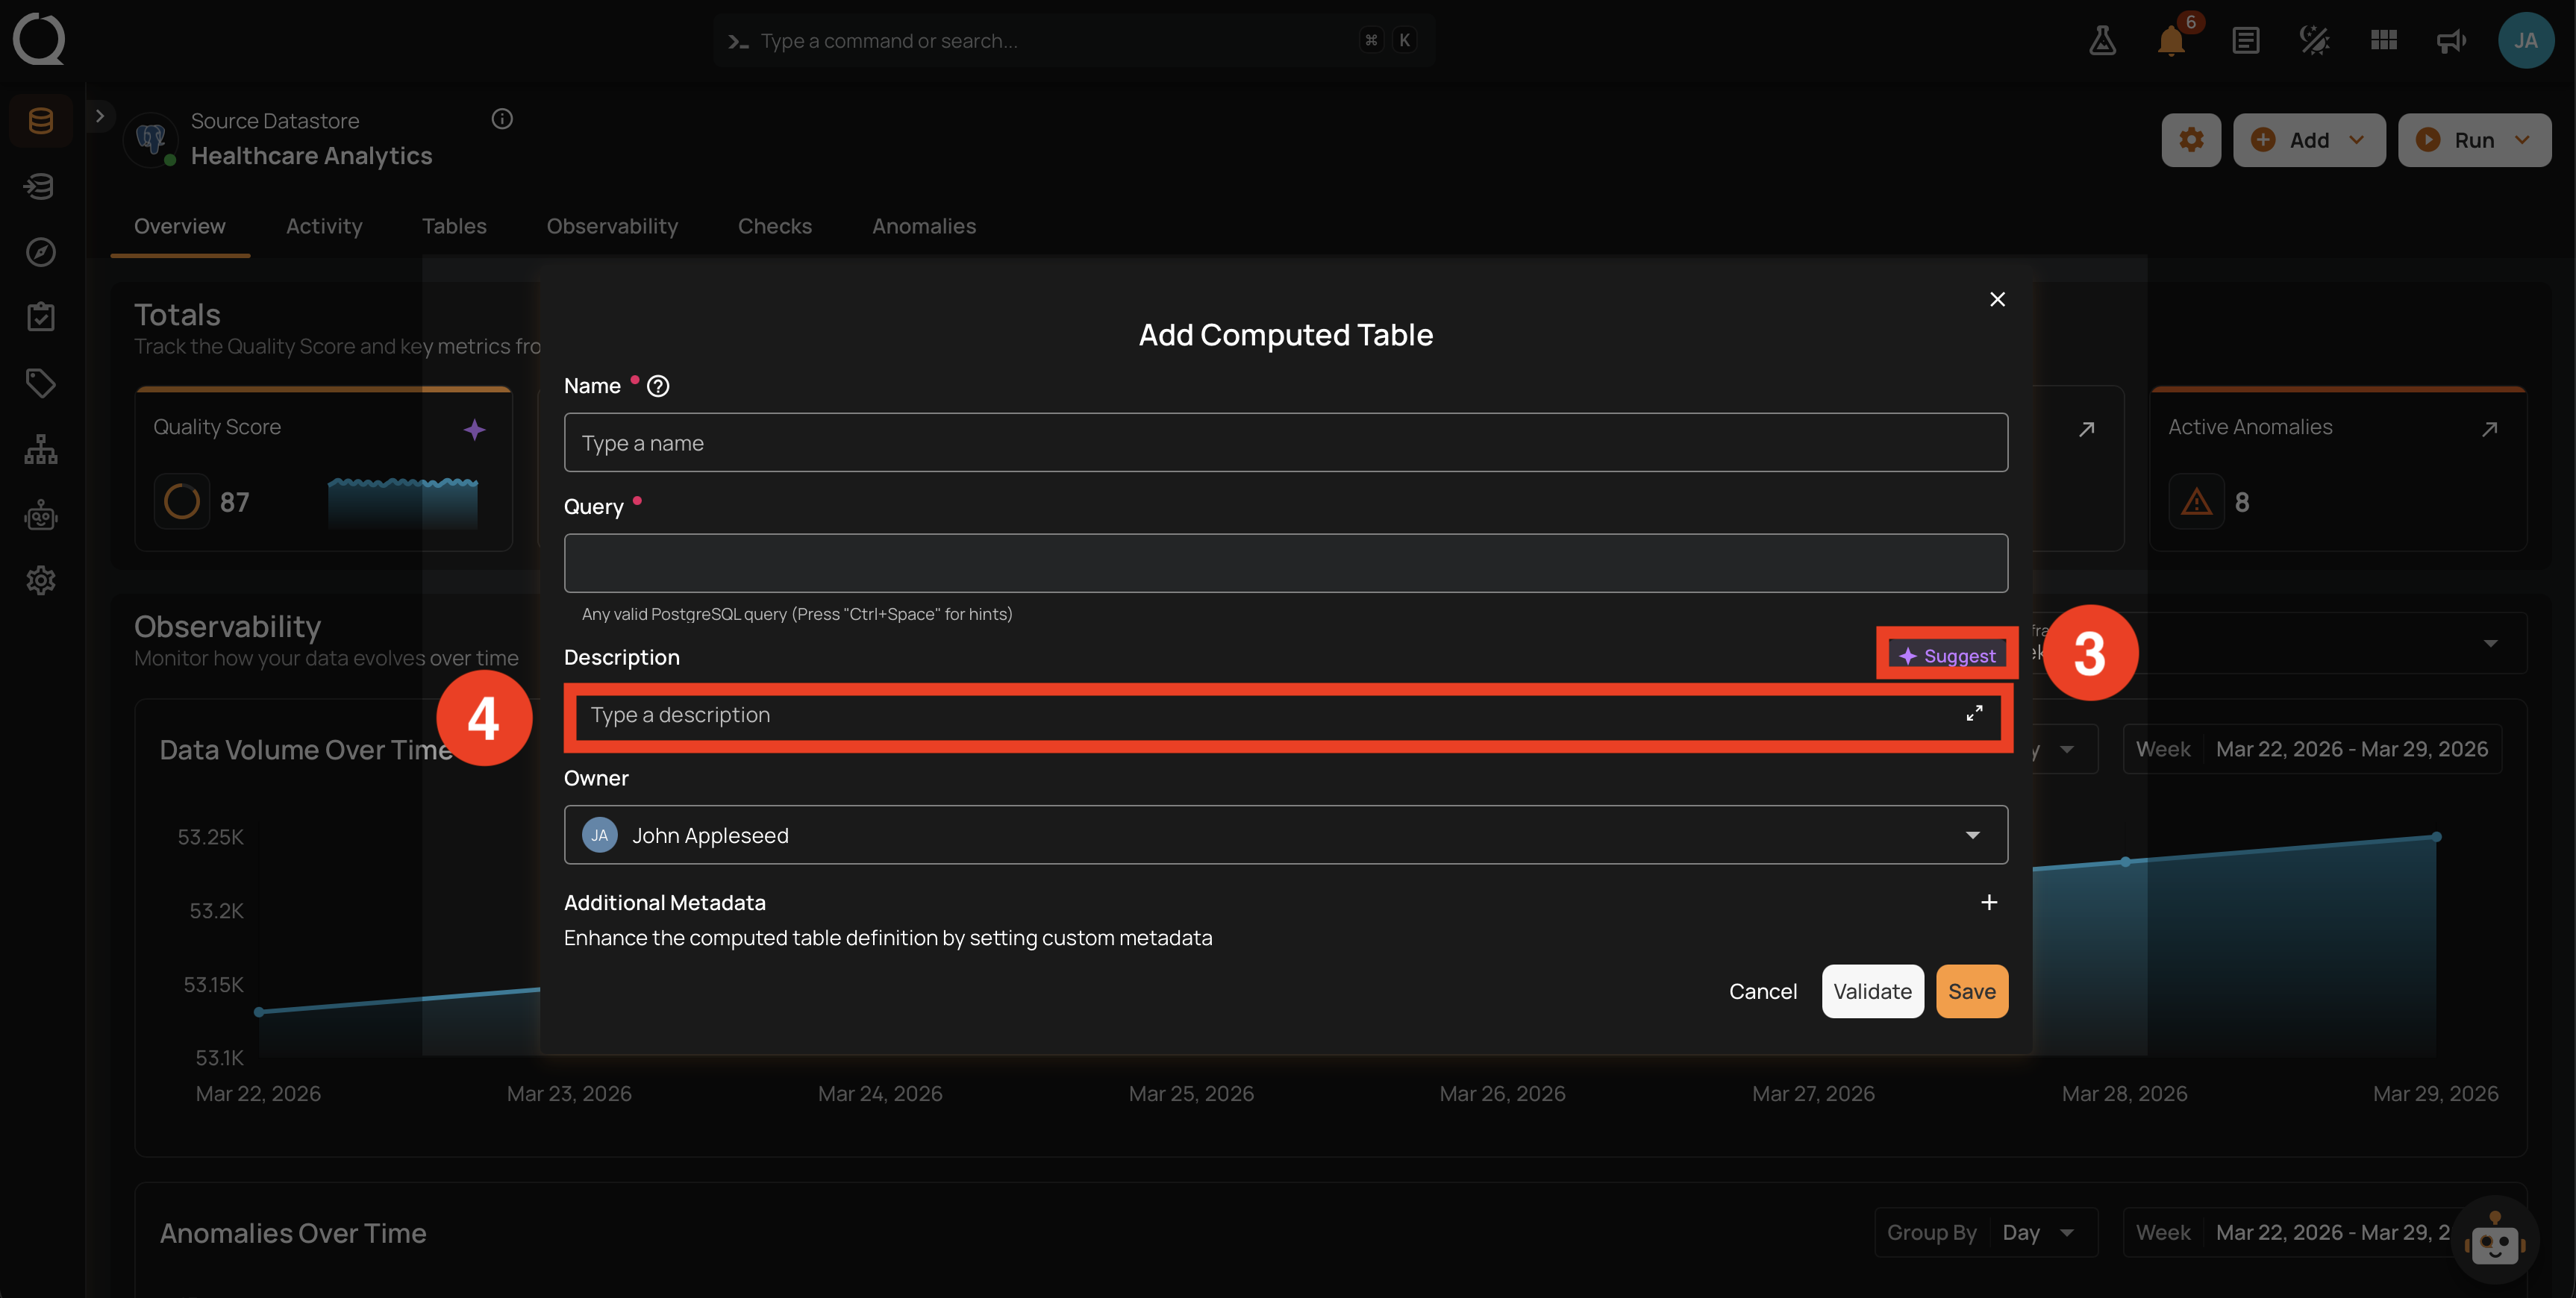Expand the left sidebar chevron
2576x1298 pixels.
(x=100, y=116)
